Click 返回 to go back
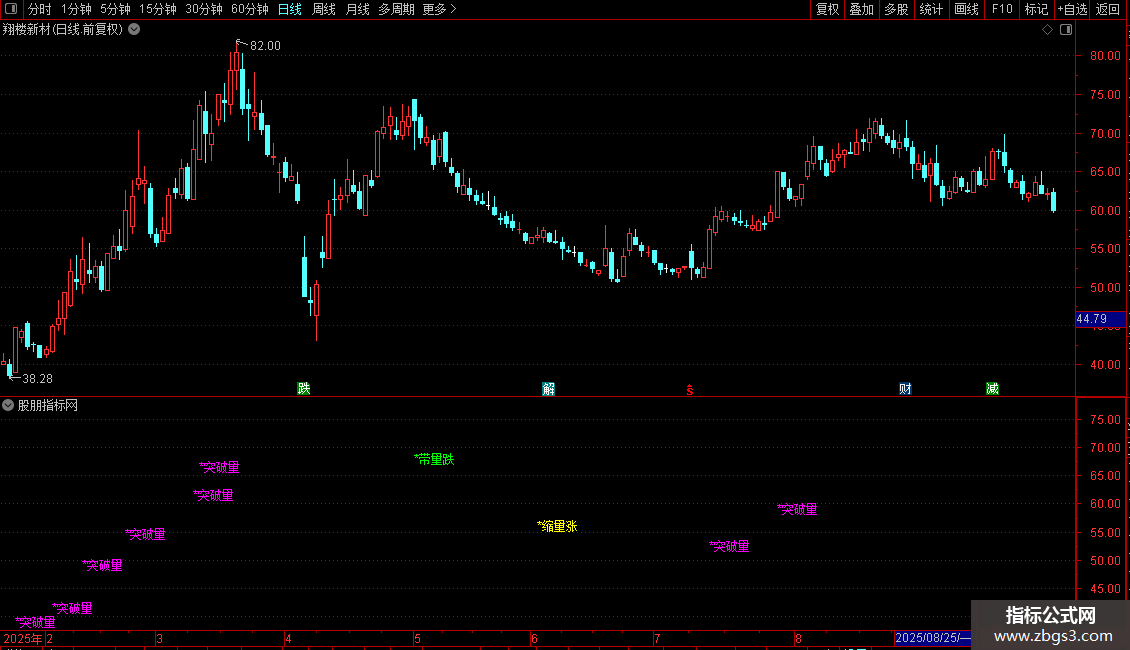This screenshot has width=1130, height=650. click(1108, 9)
